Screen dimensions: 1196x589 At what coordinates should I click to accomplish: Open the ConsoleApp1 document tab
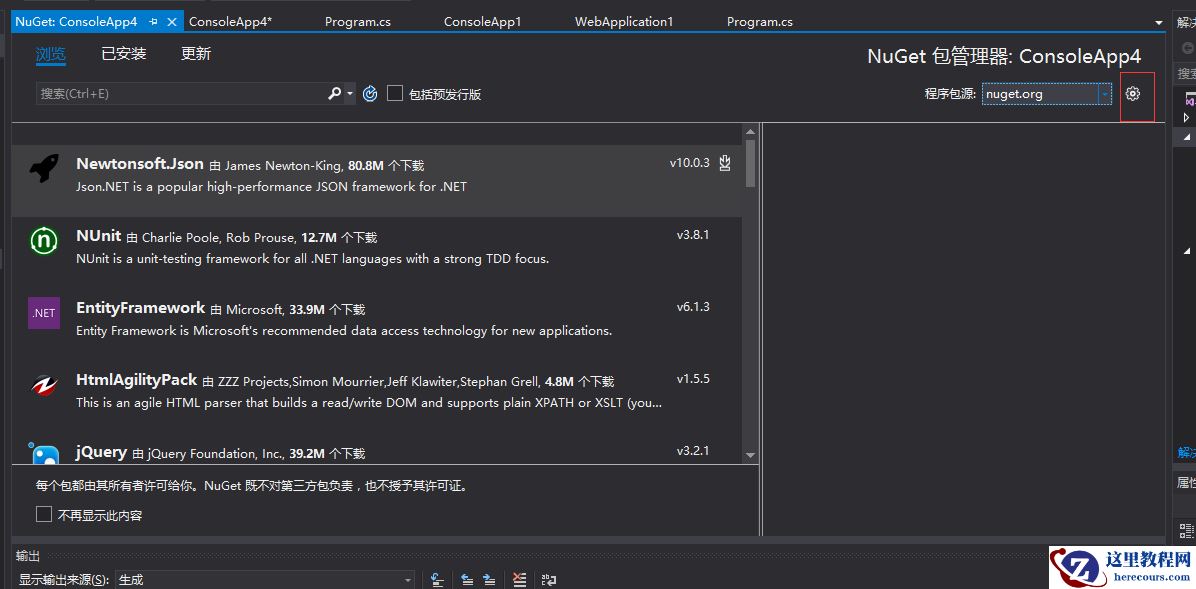click(482, 22)
